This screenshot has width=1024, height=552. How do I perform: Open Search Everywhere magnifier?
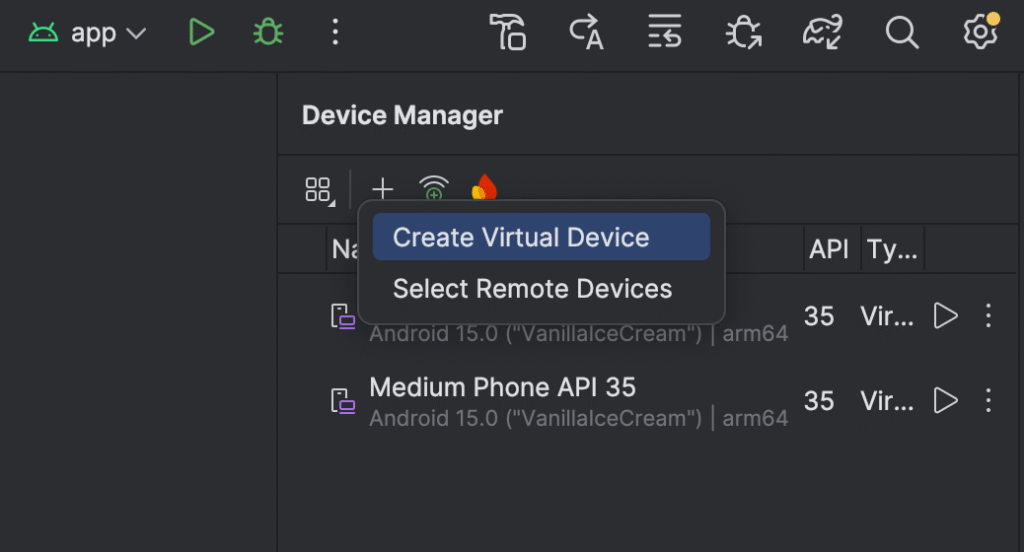point(901,33)
